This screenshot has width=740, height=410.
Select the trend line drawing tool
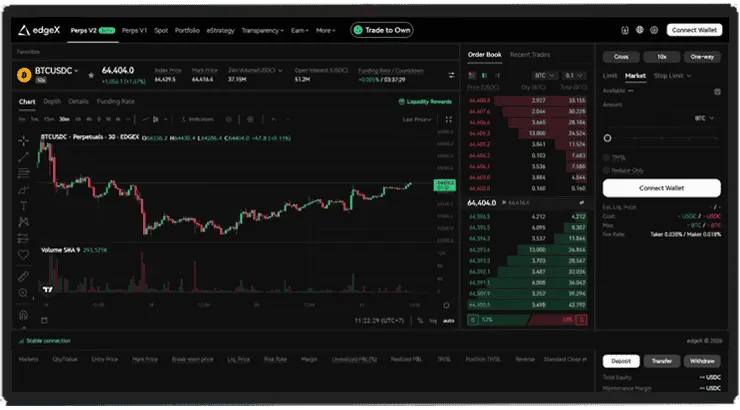click(23, 157)
